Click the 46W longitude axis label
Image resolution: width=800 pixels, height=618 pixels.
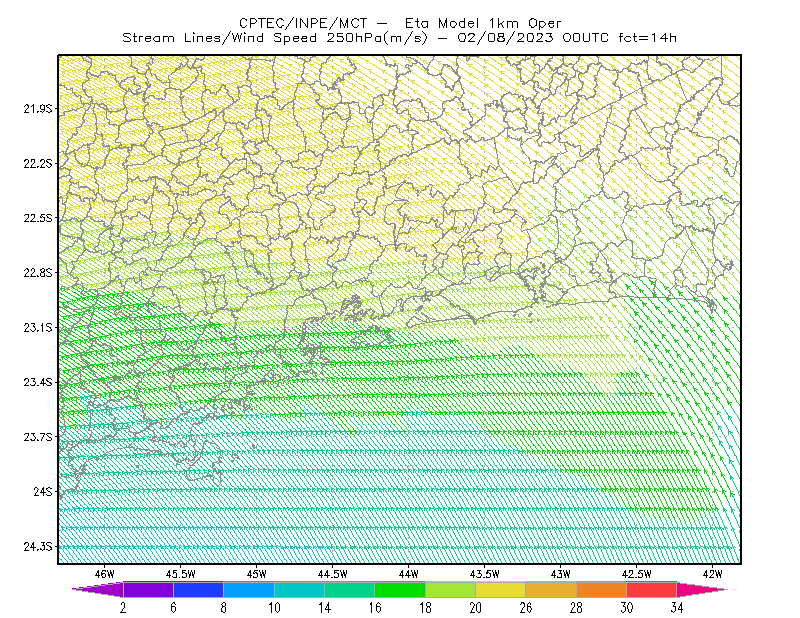pos(105,574)
